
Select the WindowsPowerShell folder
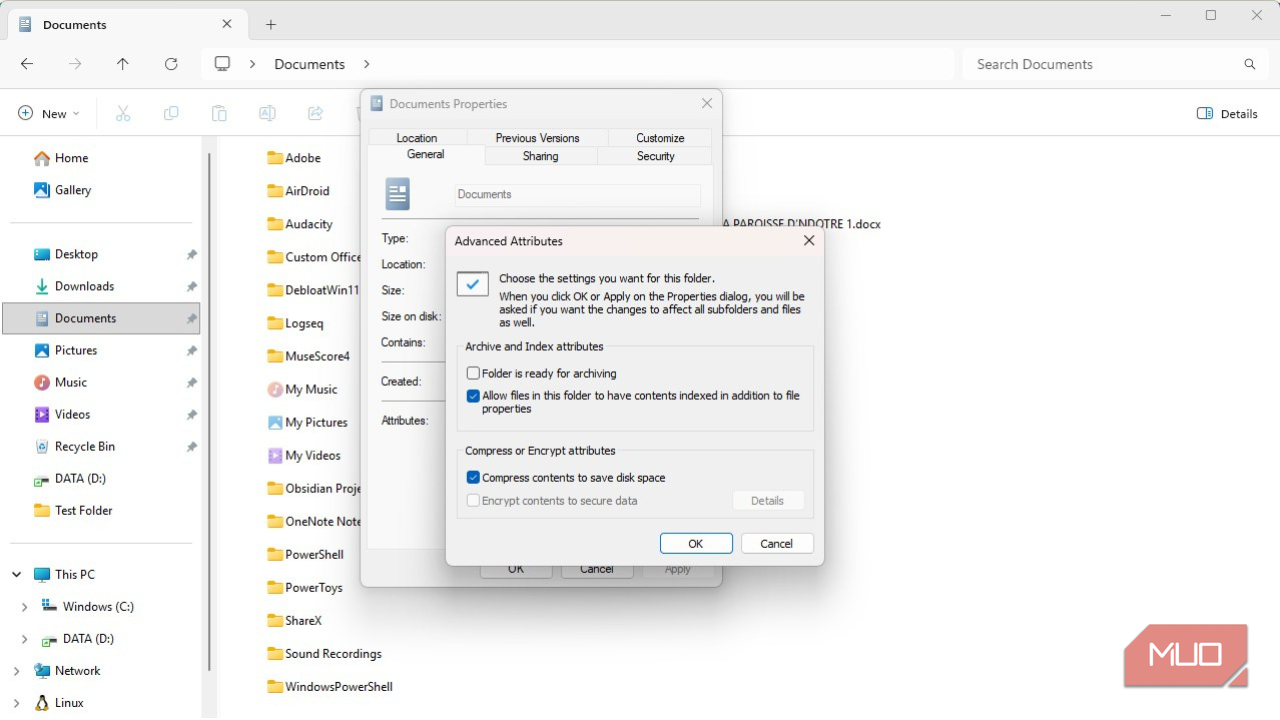pyautogui.click(x=330, y=687)
